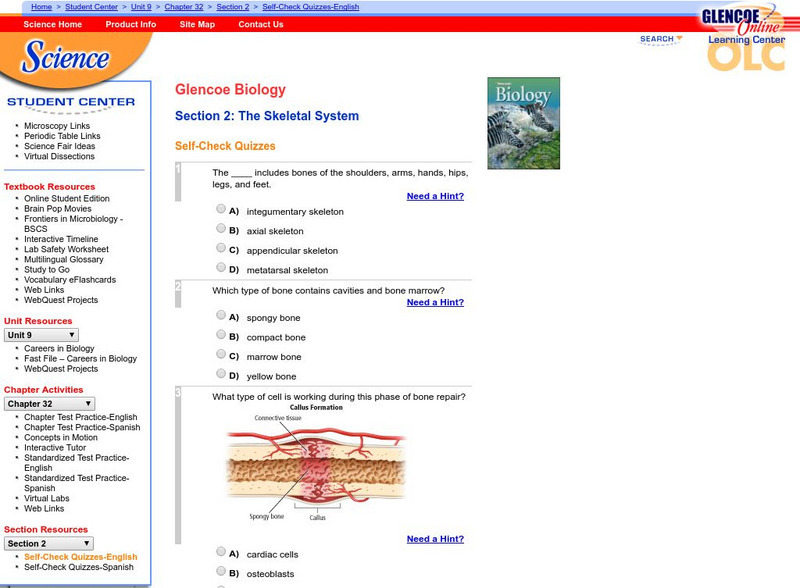Pick answer B compact bone
Viewport: 800px width, 588px height.
click(221, 334)
